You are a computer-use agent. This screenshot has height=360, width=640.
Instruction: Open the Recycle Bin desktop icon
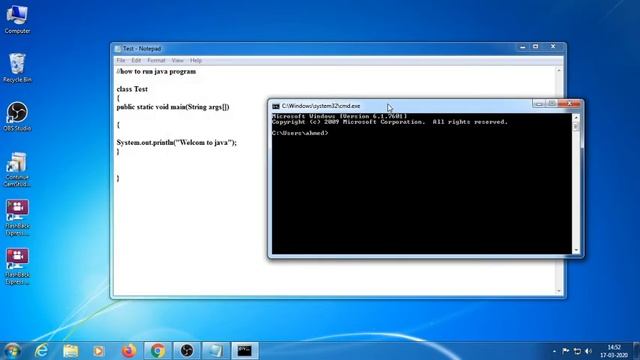click(17, 68)
